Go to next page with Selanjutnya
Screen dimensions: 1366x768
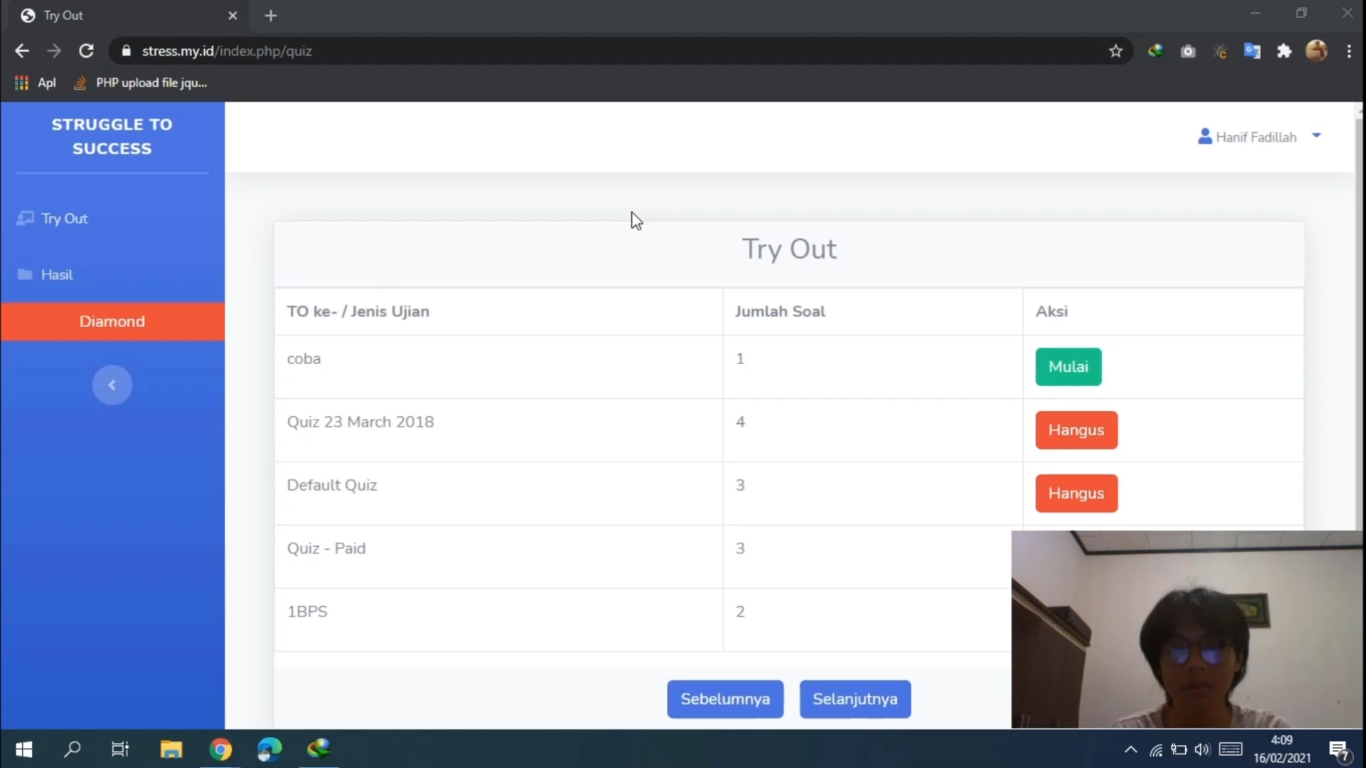coord(855,699)
